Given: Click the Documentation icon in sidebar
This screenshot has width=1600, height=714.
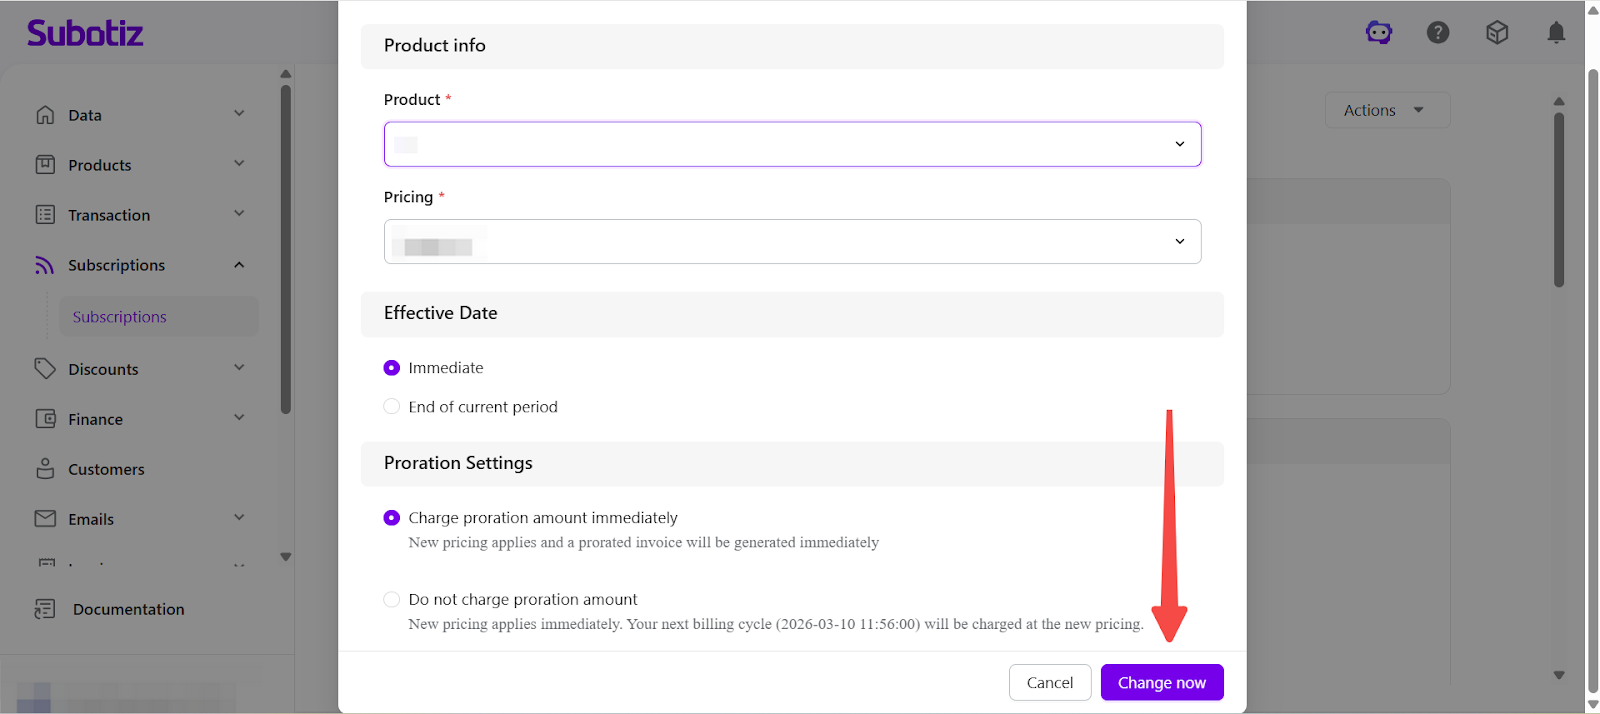Looking at the screenshot, I should 45,609.
